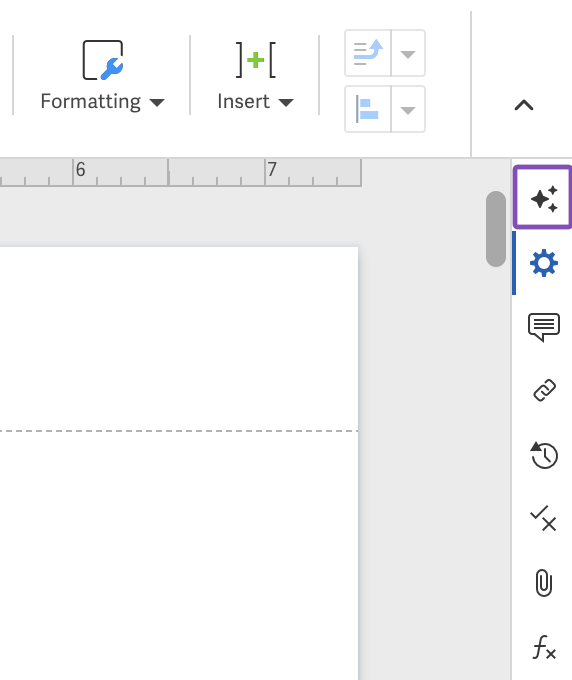Open the links chain icon panel

coord(544,390)
